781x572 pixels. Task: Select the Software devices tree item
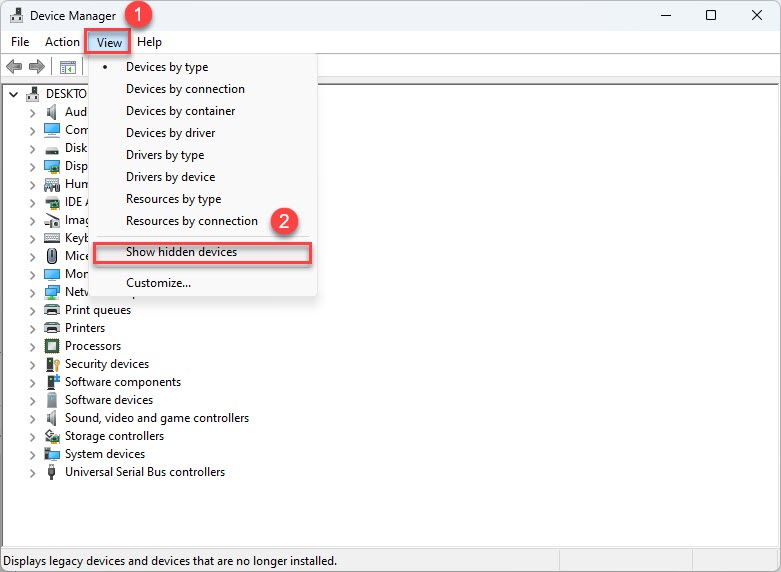coord(109,400)
